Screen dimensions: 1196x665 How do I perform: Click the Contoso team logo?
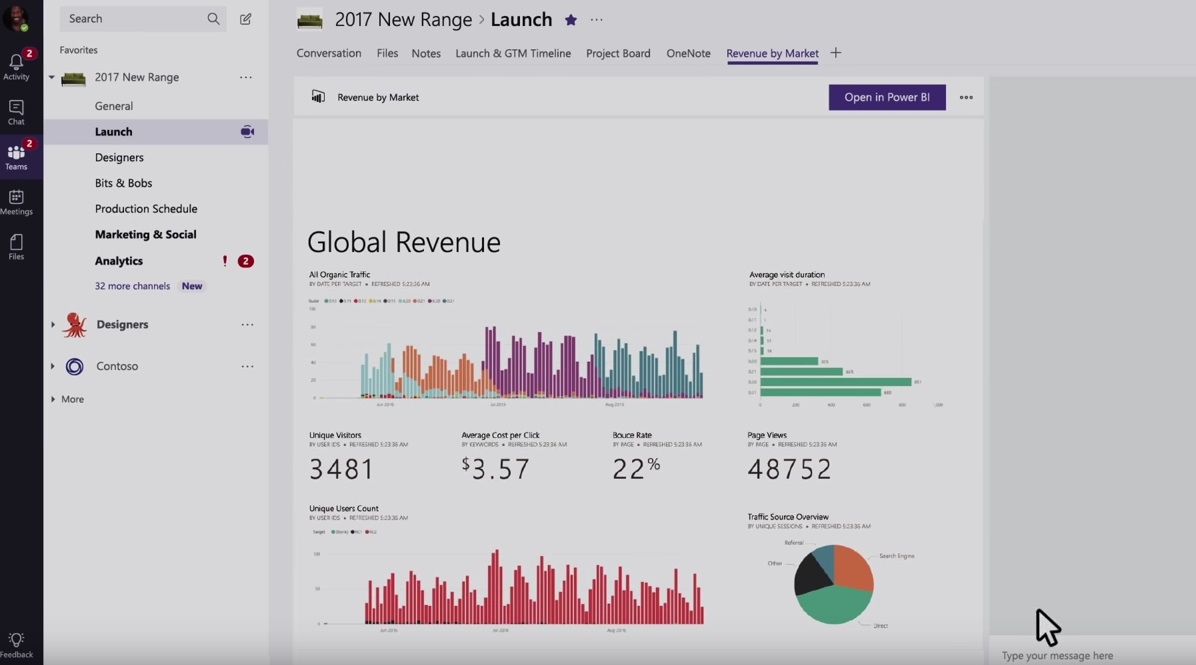tap(74, 366)
